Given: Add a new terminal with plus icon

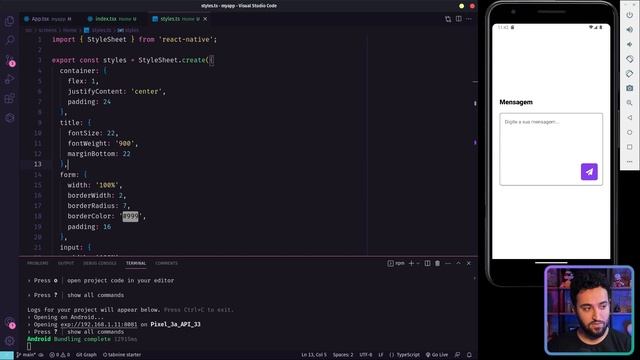Looking at the screenshot, I should click(411, 263).
